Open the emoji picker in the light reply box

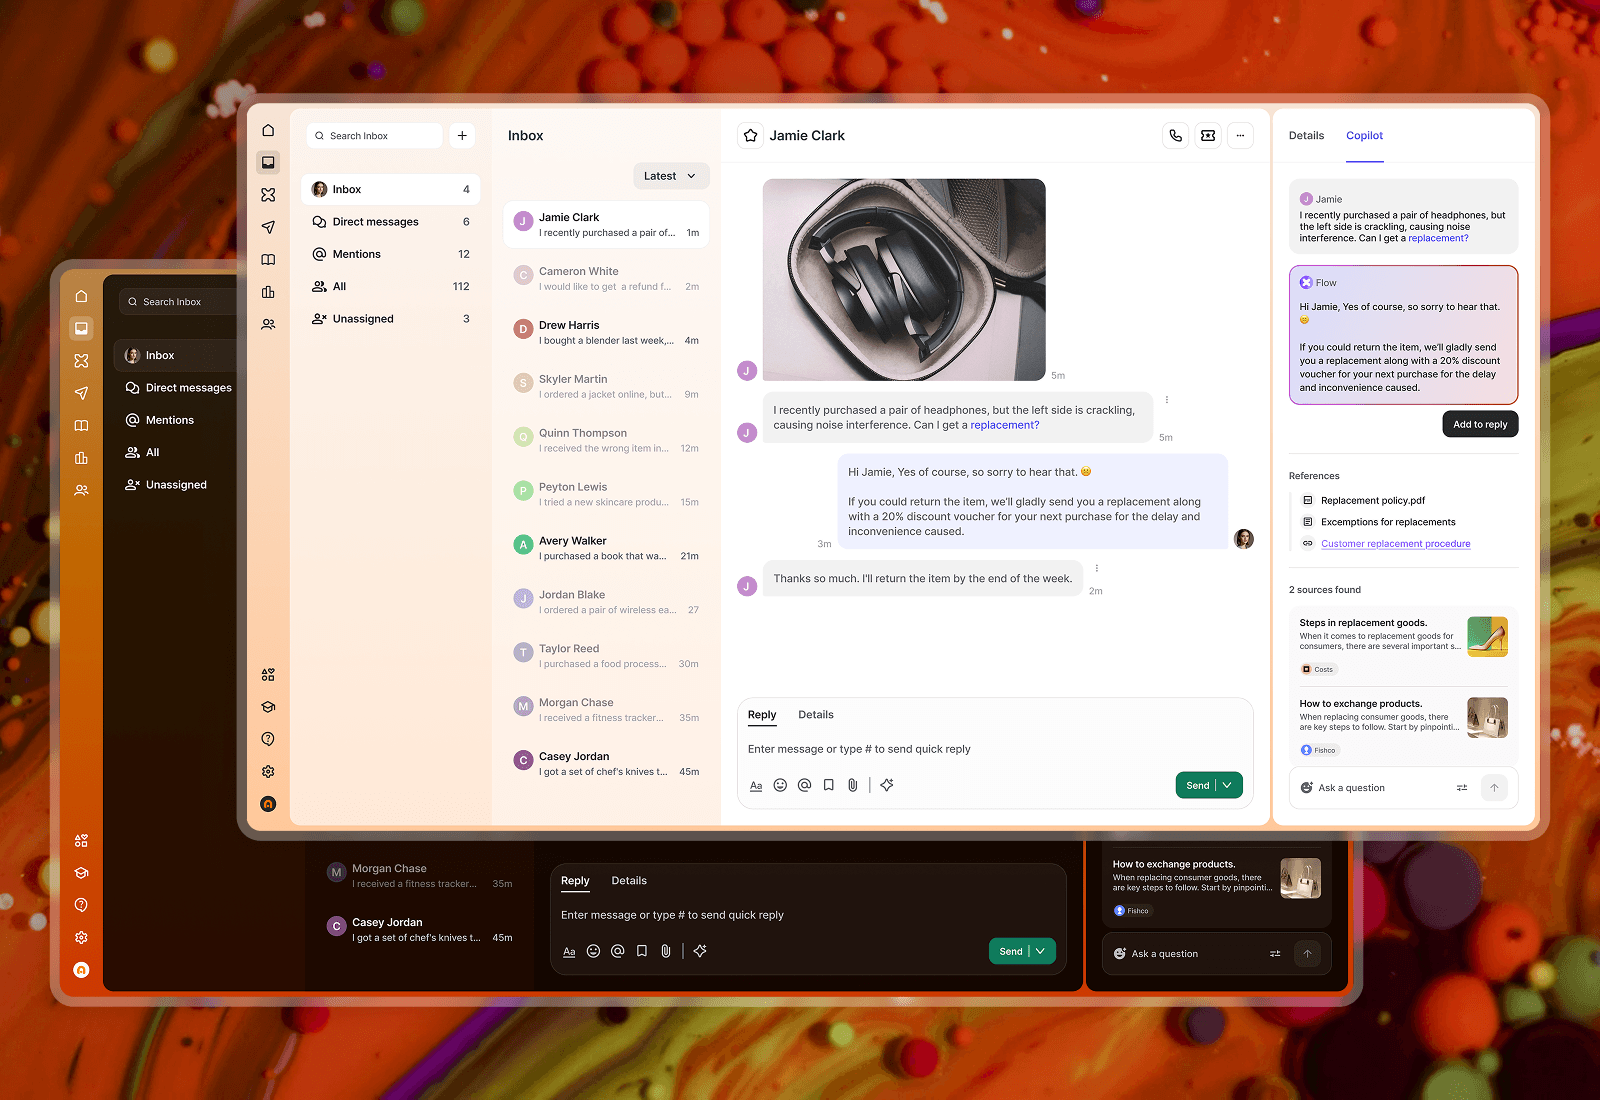[x=780, y=785]
